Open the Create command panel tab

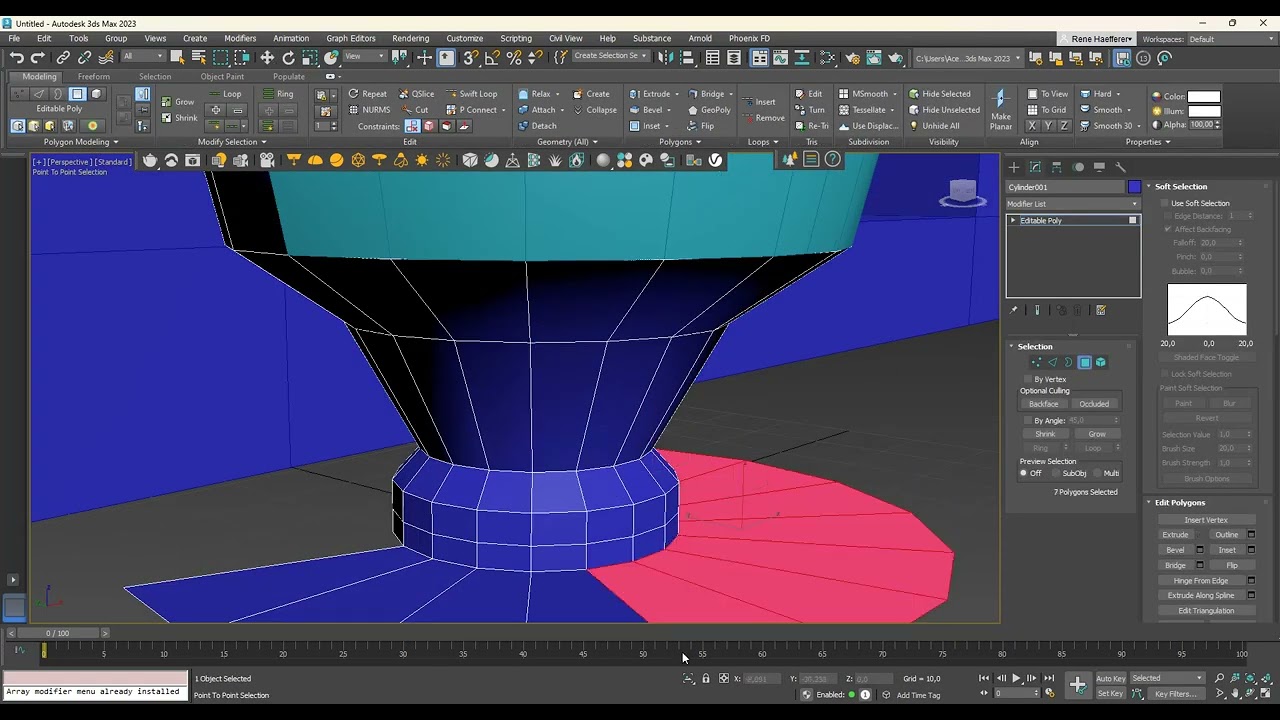click(x=1014, y=167)
